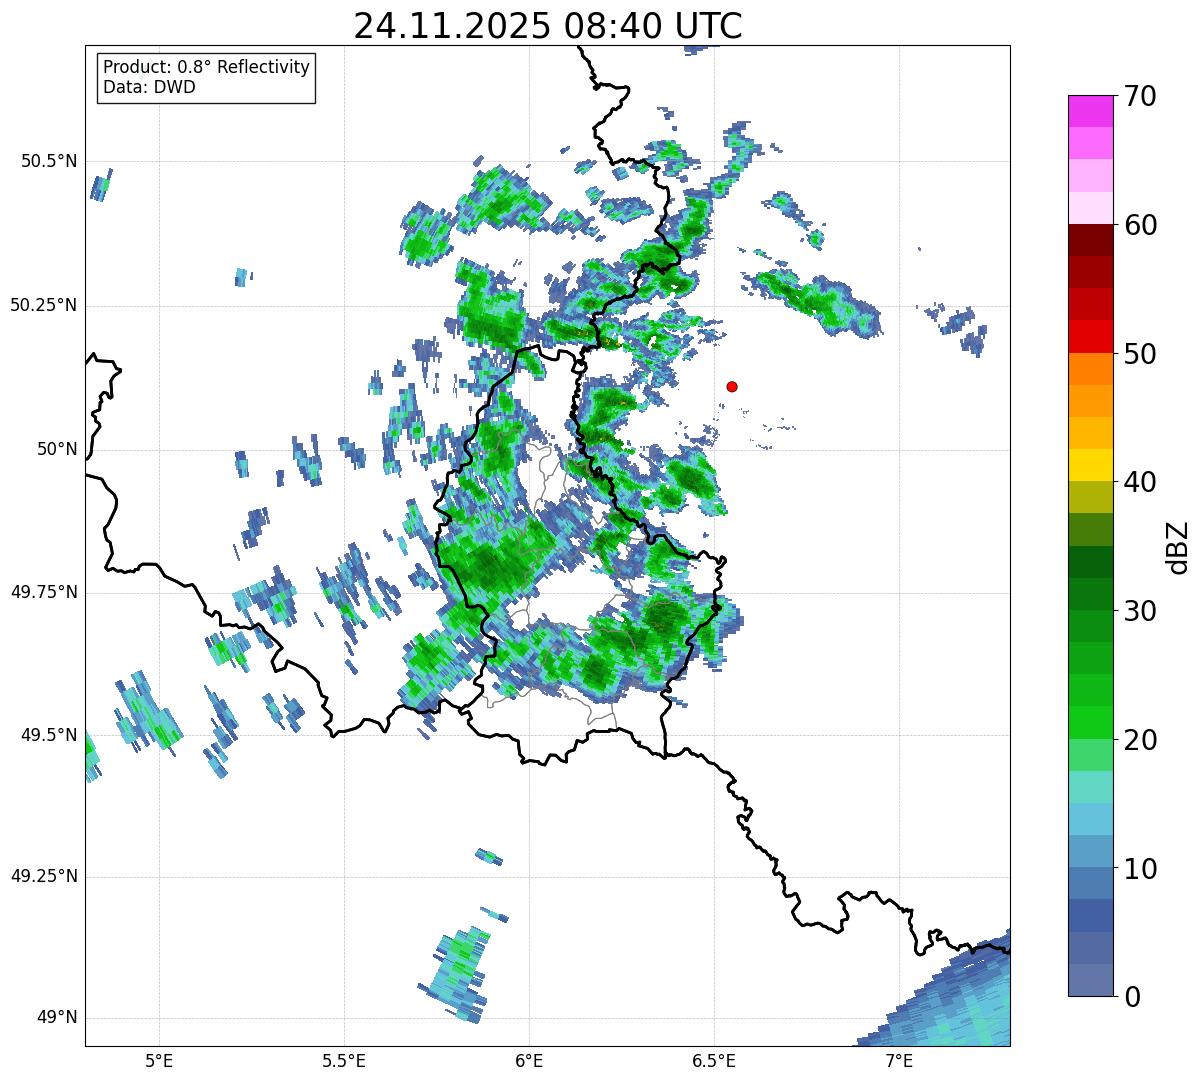Click the 6°E longitude label
The image size is (1202, 1081).
529,1060
